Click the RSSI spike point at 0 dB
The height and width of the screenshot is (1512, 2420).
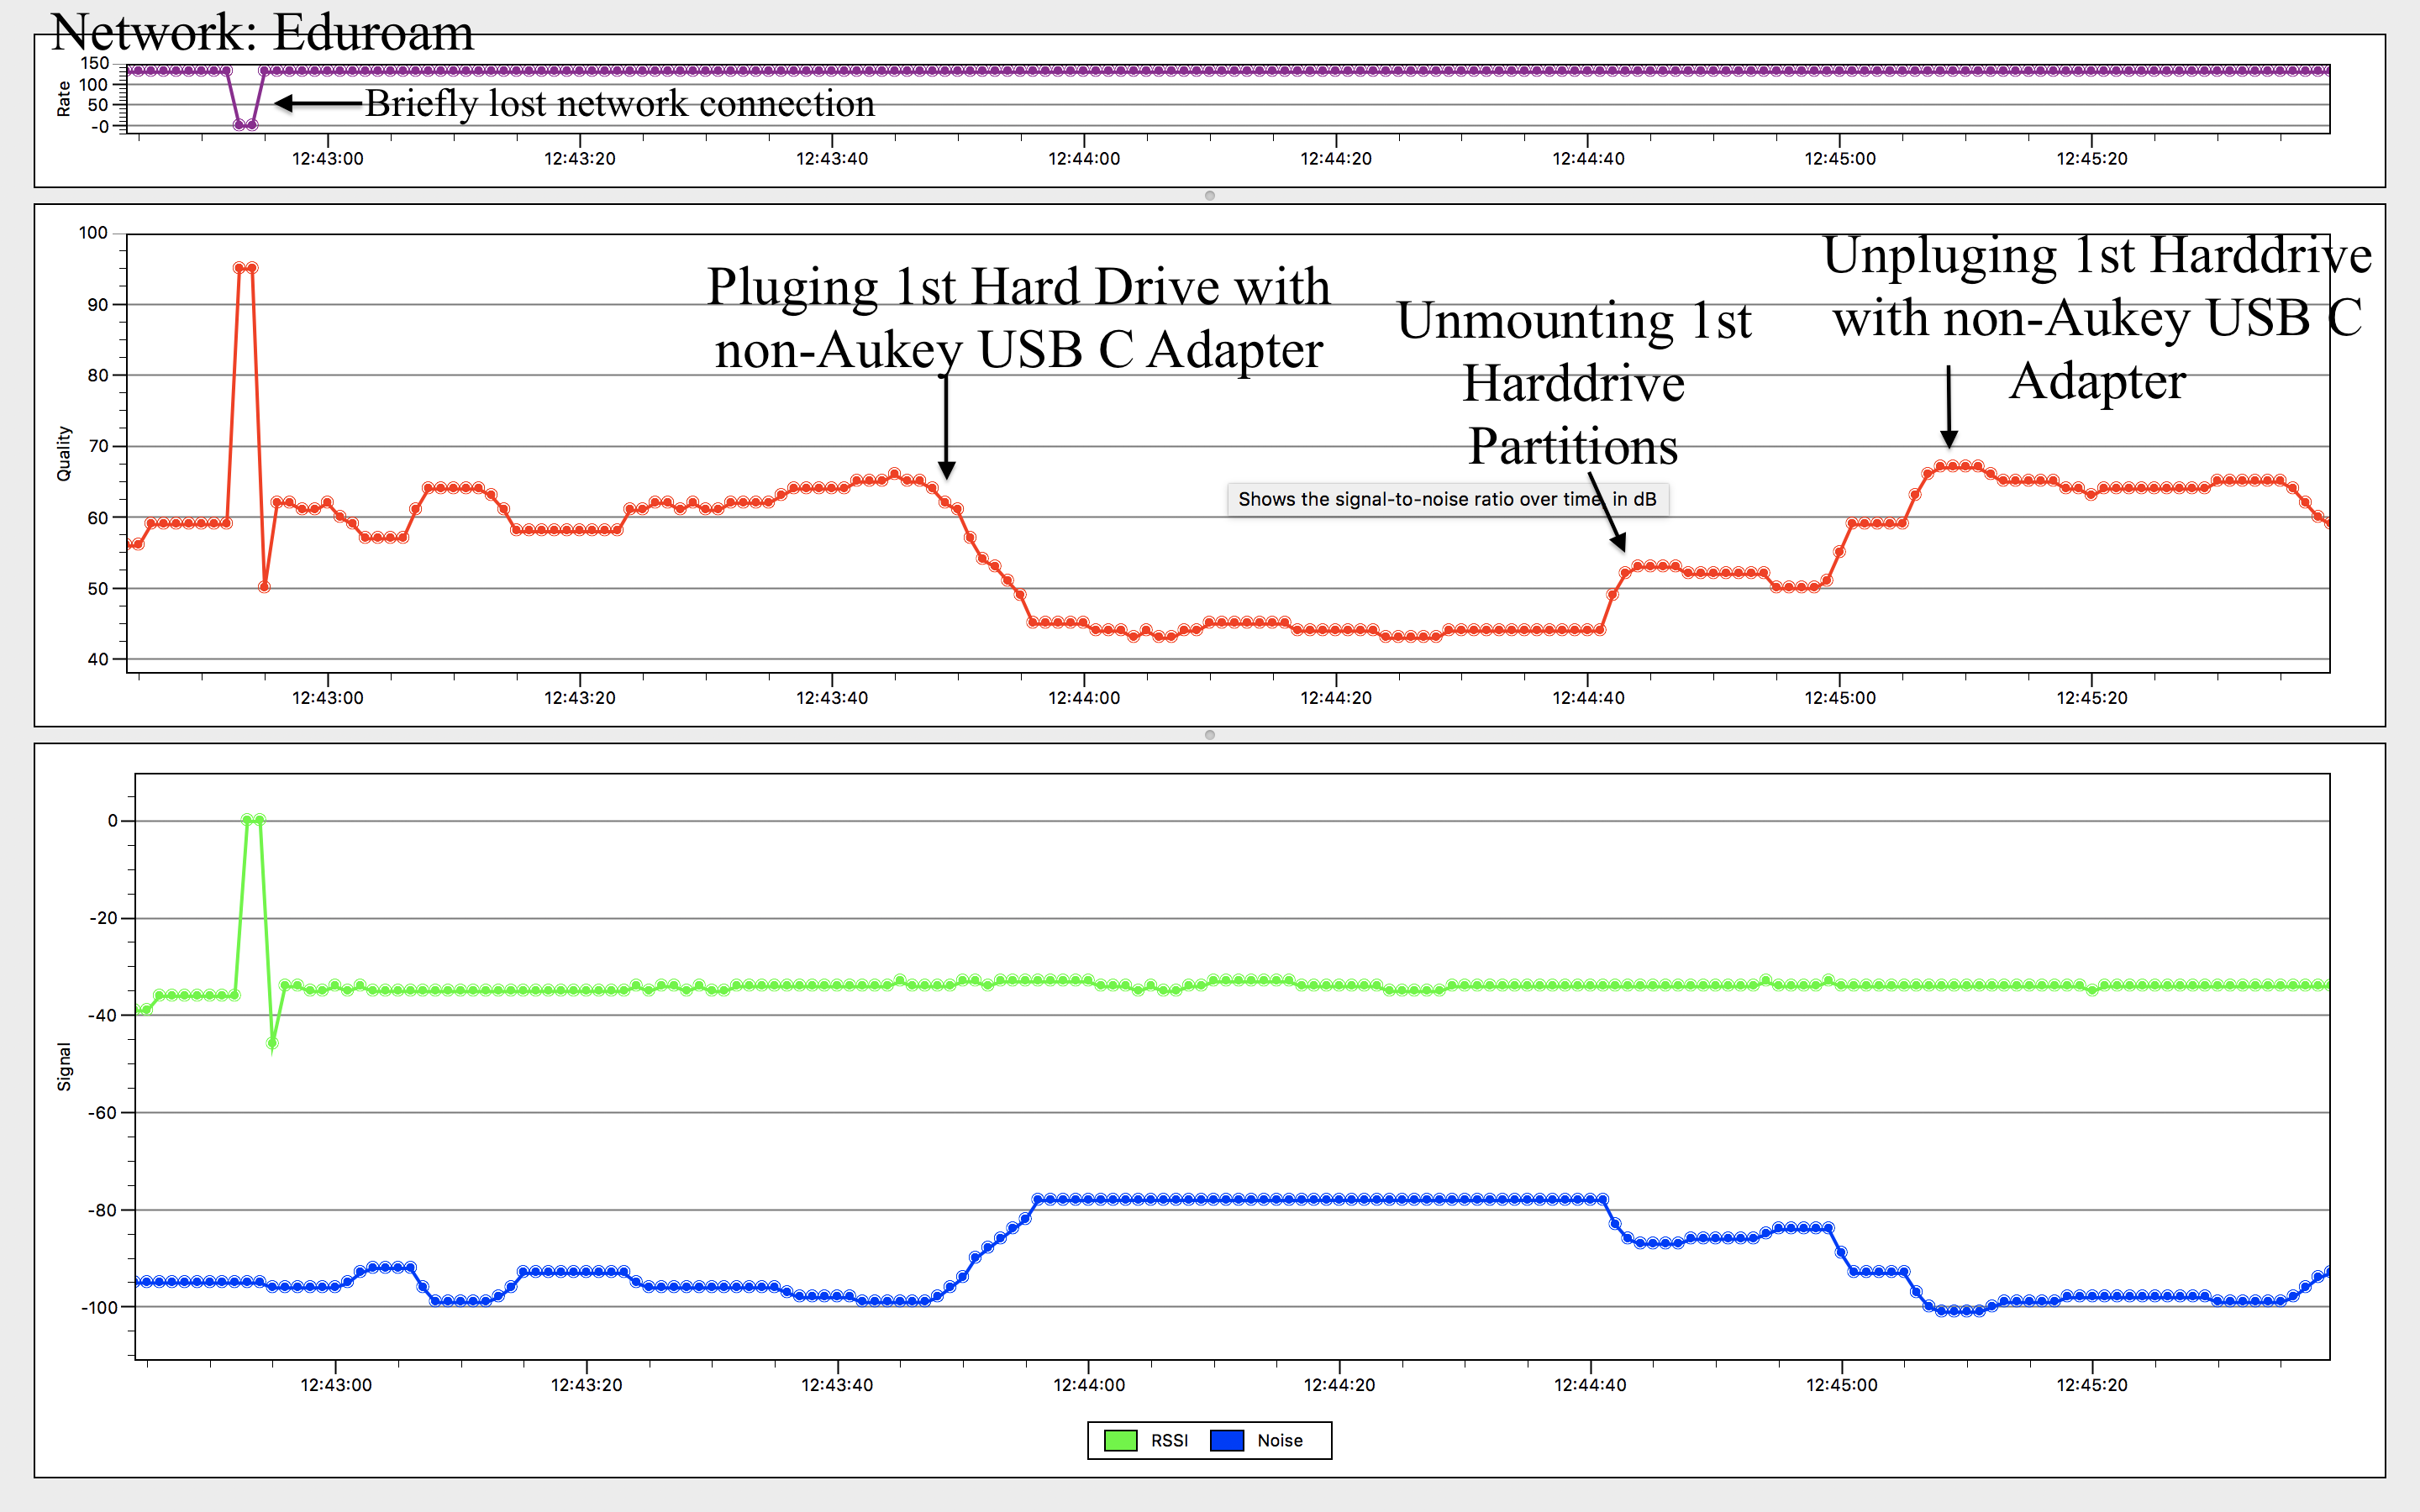pos(248,820)
